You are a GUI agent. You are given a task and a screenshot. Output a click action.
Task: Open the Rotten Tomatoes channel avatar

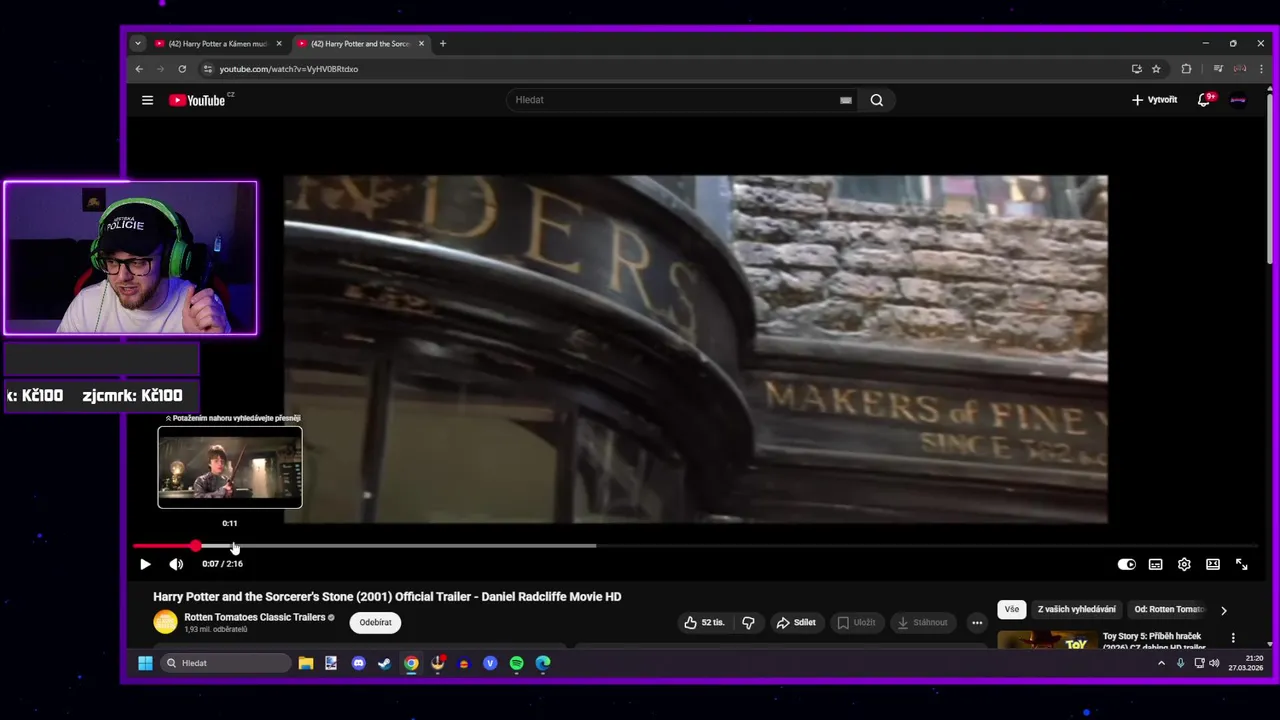point(165,622)
